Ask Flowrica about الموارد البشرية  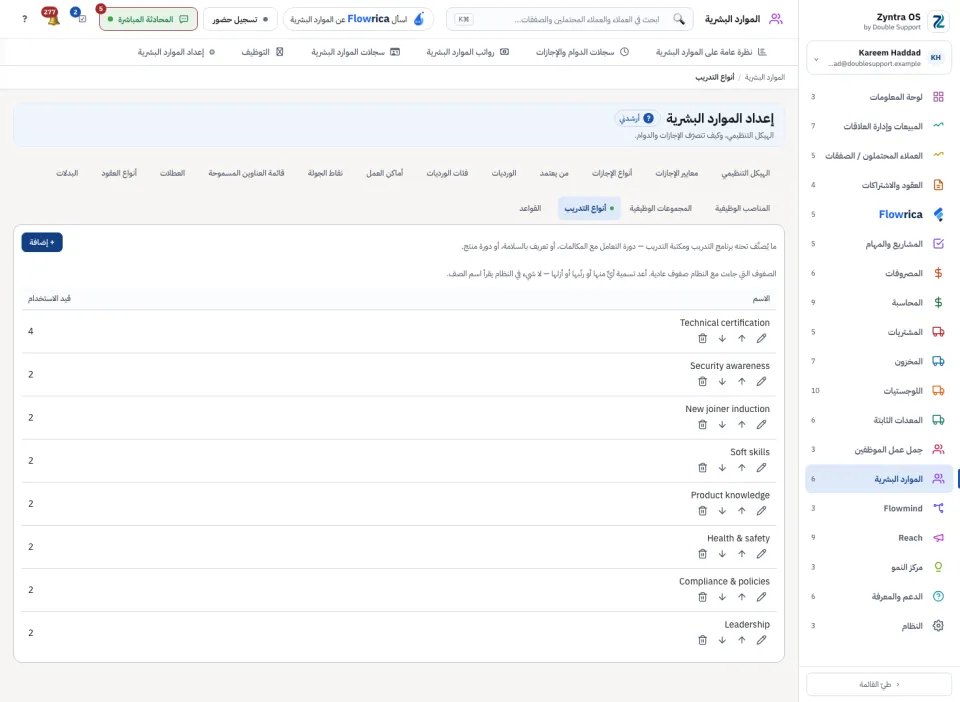click(358, 19)
